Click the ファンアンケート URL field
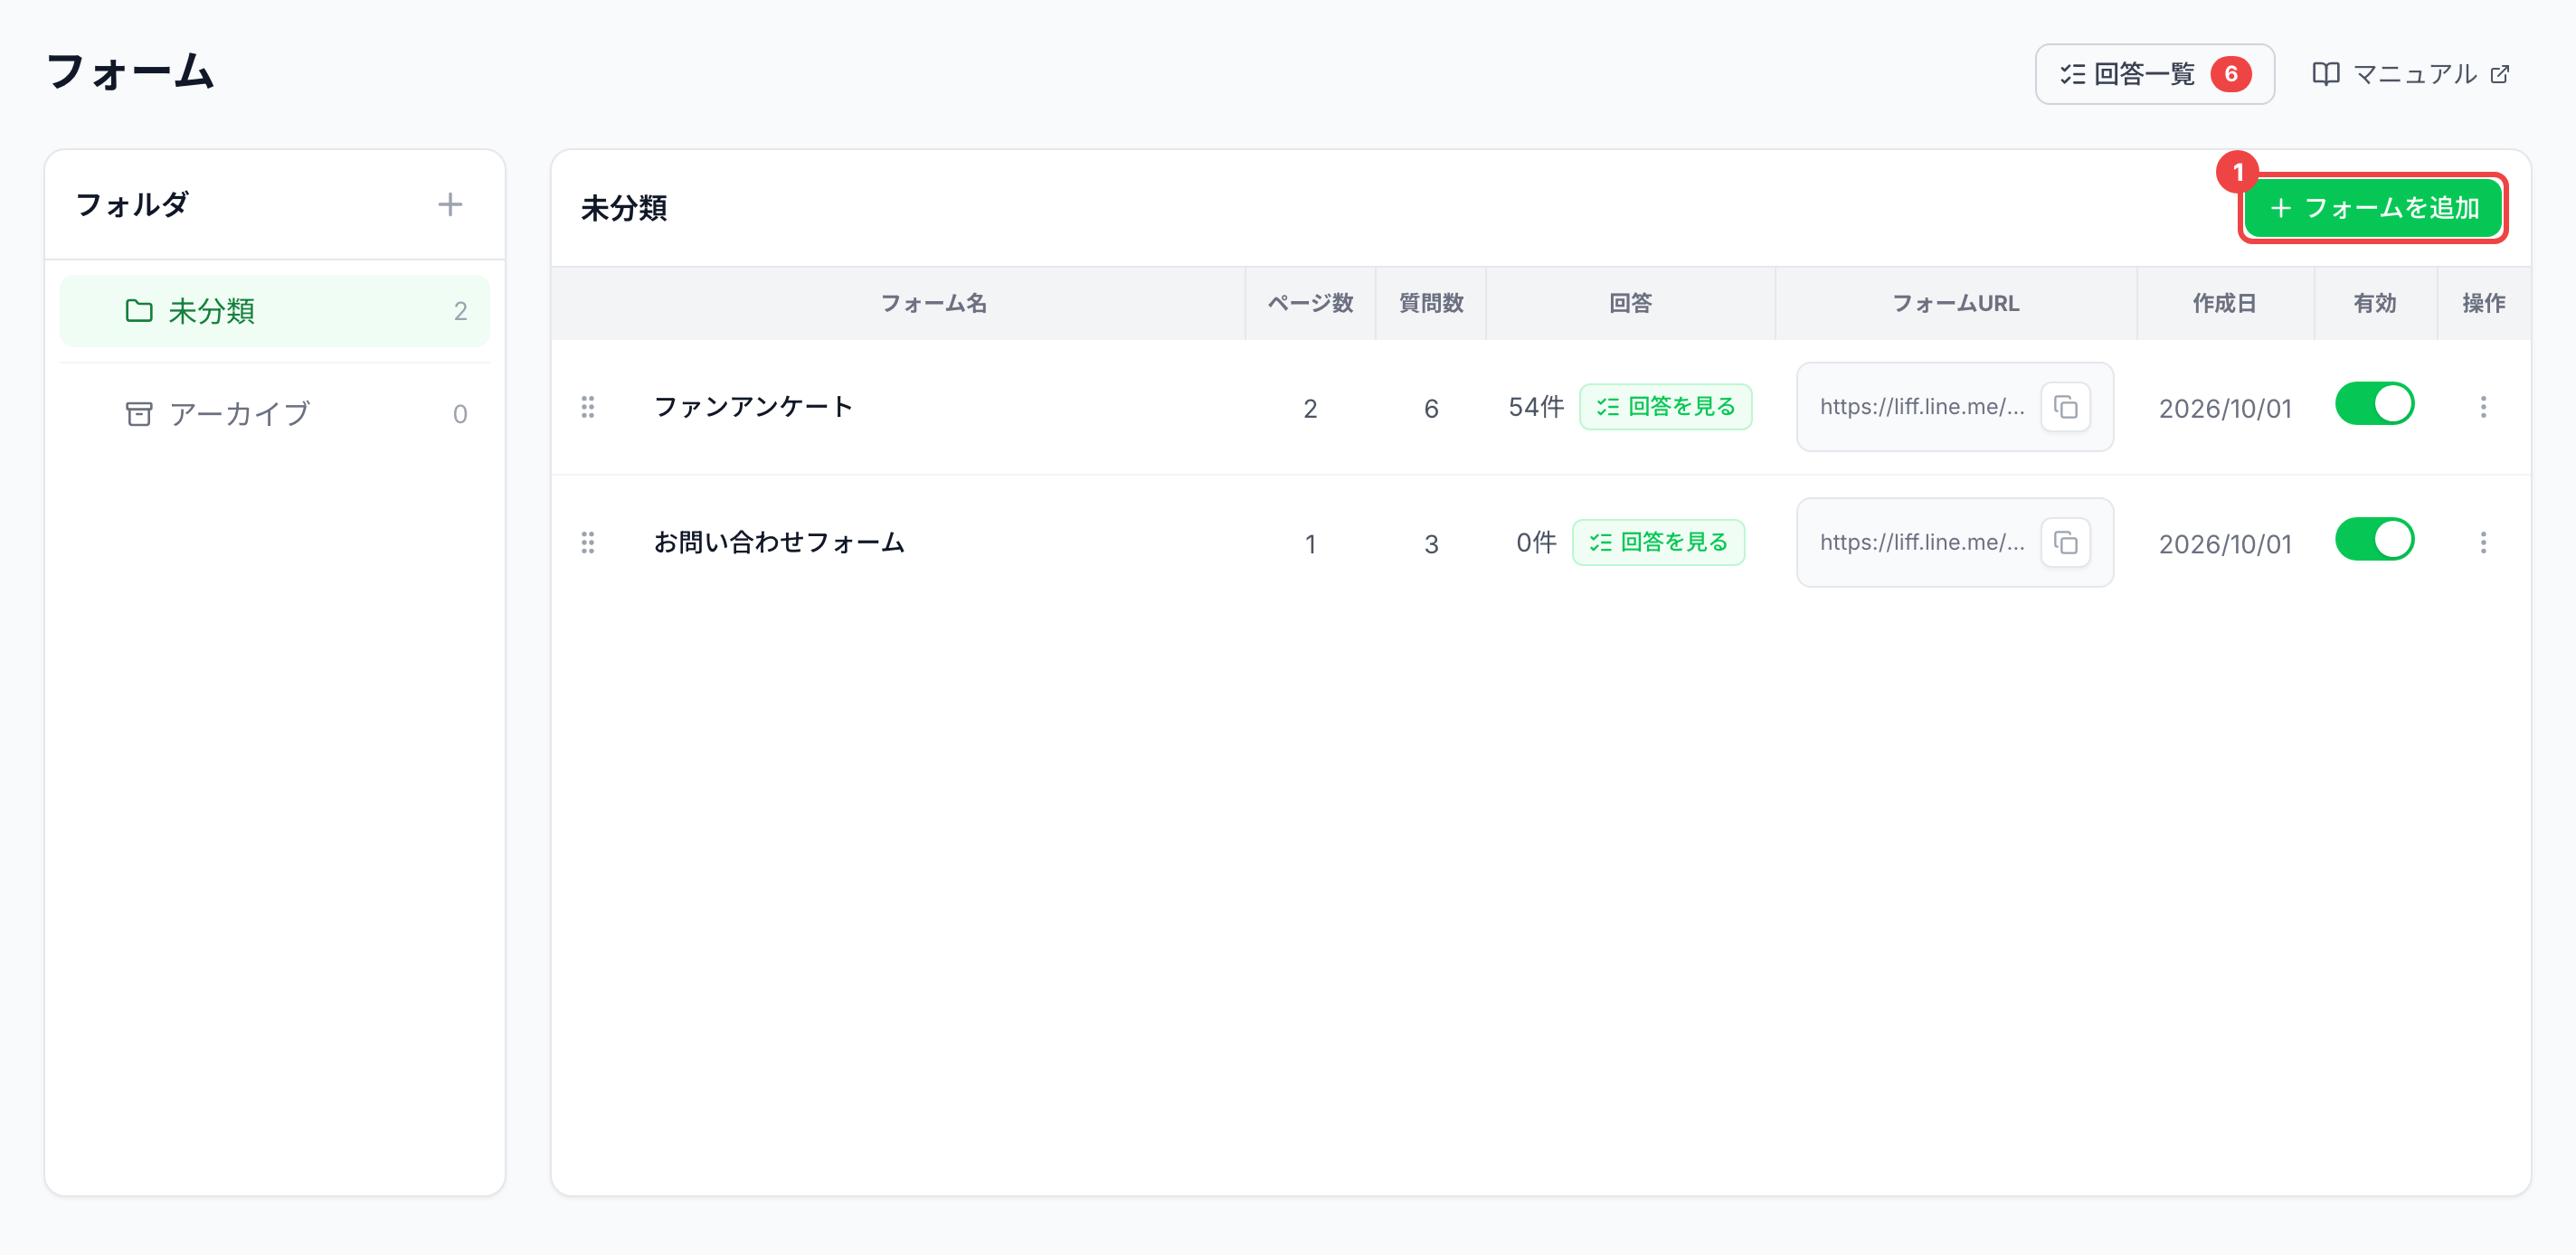 pos(1955,407)
